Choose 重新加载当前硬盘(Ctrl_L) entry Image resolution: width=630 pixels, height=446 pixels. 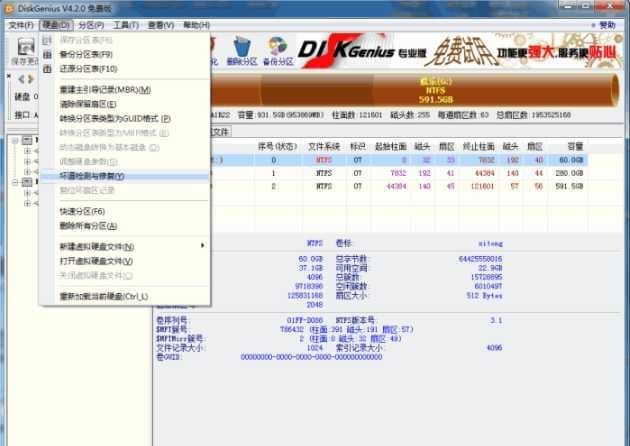(x=125, y=297)
